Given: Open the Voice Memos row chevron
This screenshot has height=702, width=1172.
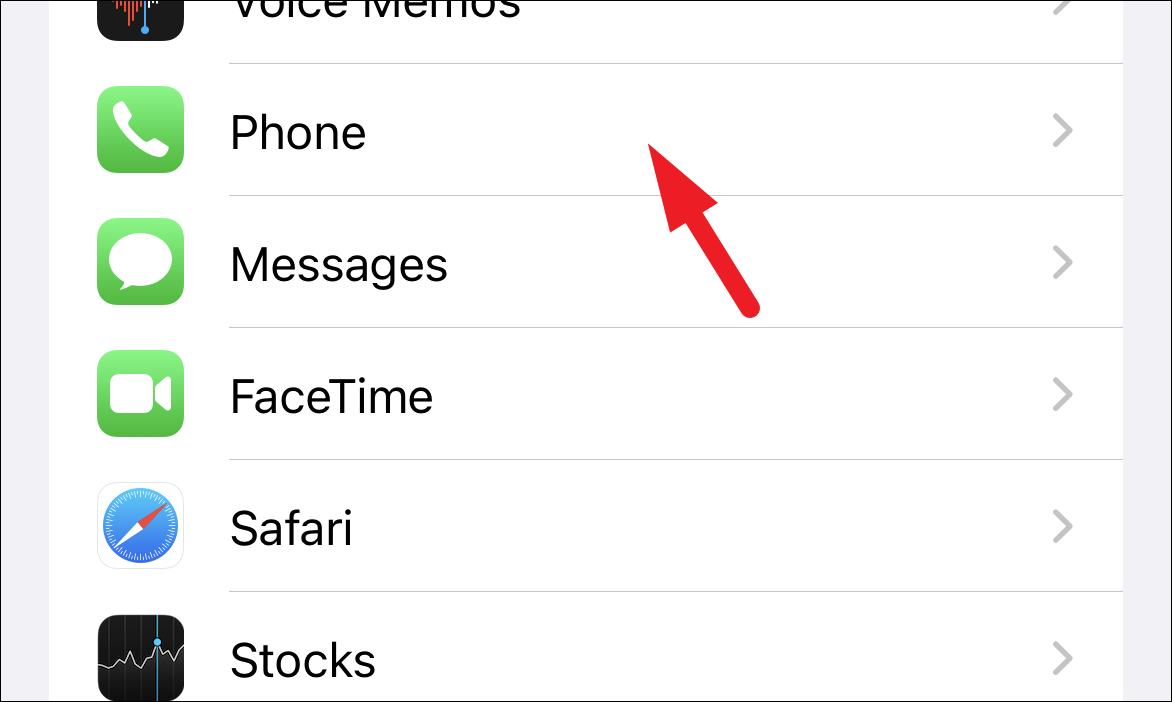Looking at the screenshot, I should 1062,7.
